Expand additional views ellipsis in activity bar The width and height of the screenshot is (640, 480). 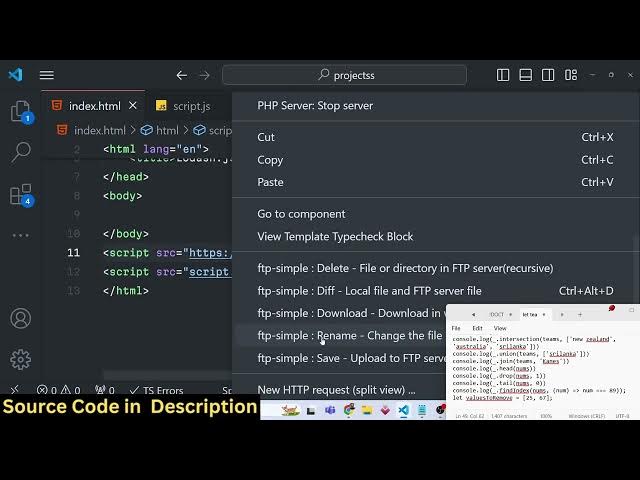(20, 236)
